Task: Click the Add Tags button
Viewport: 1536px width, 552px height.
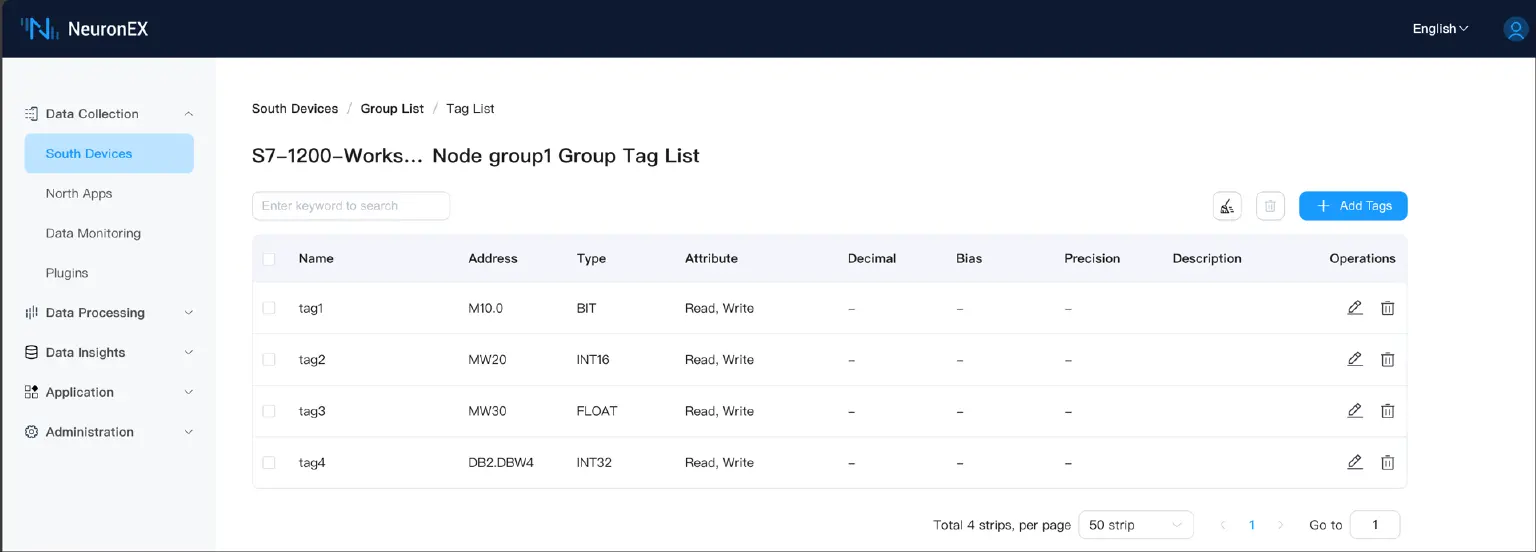Action: pyautogui.click(x=1353, y=206)
